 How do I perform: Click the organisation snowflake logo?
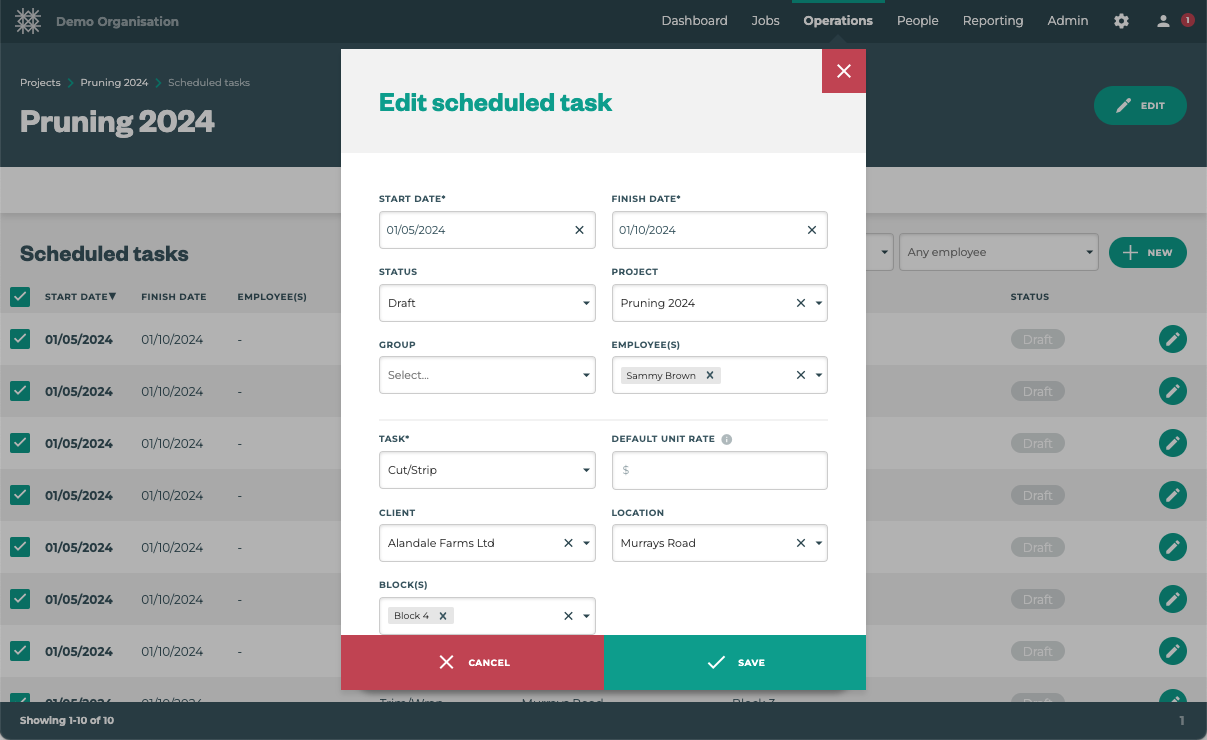tap(28, 21)
